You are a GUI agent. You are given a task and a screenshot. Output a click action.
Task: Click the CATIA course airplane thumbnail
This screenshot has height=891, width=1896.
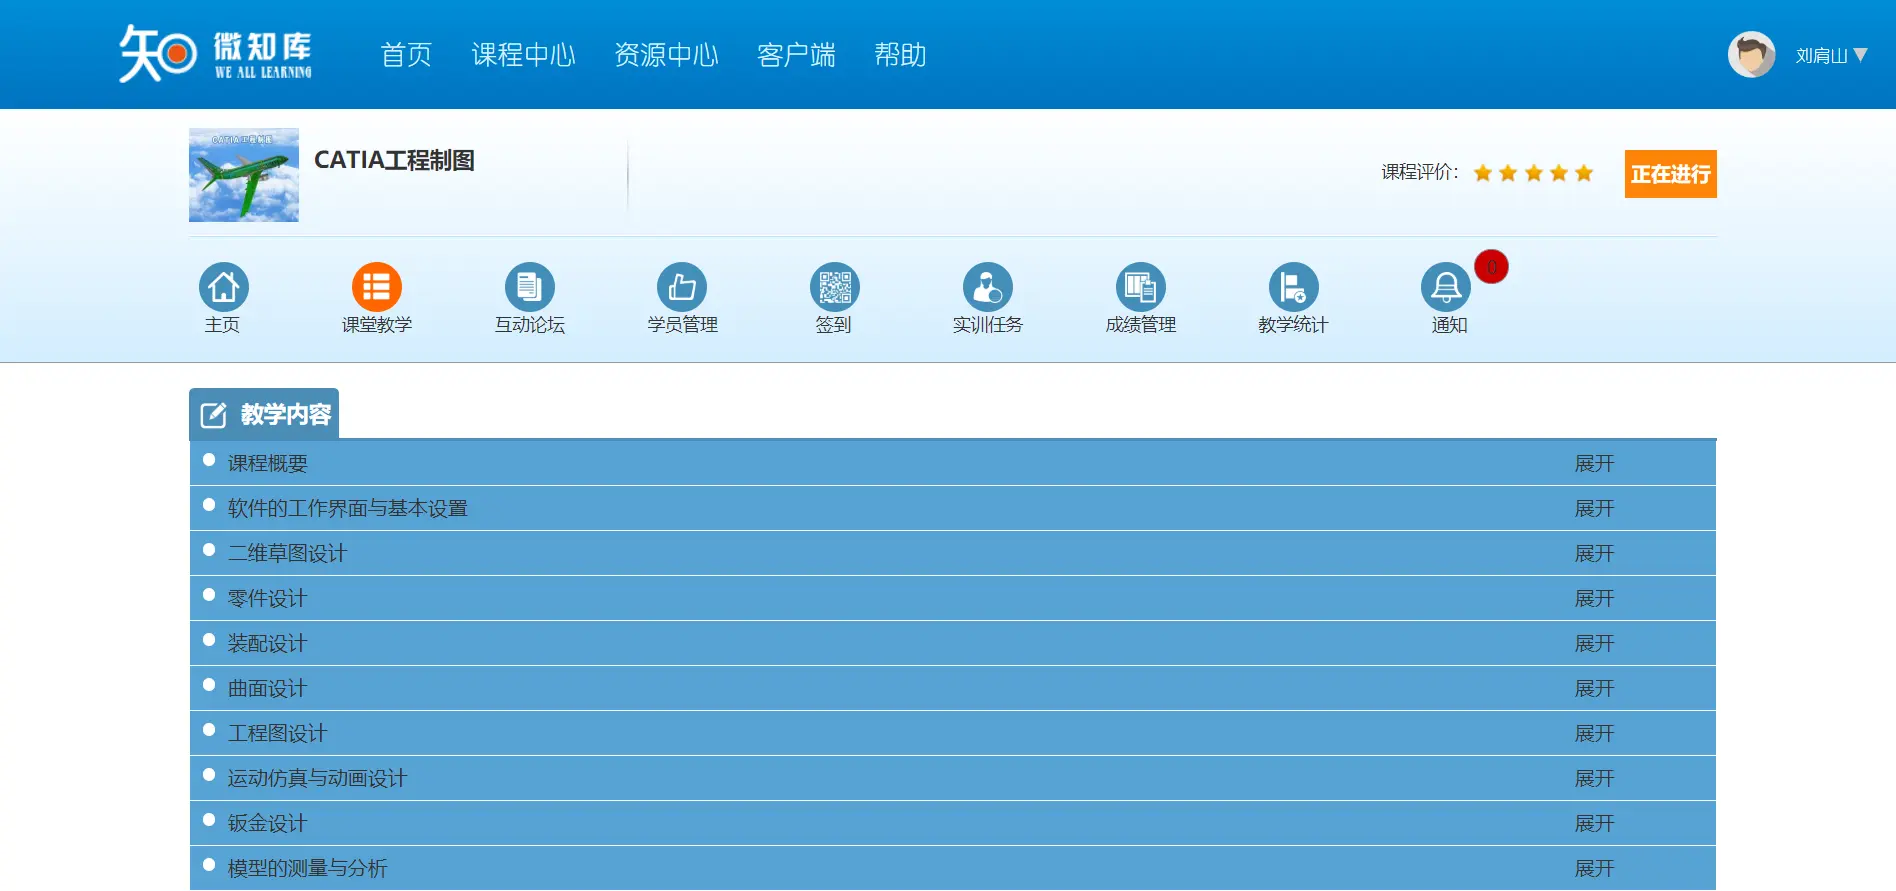pyautogui.click(x=244, y=175)
